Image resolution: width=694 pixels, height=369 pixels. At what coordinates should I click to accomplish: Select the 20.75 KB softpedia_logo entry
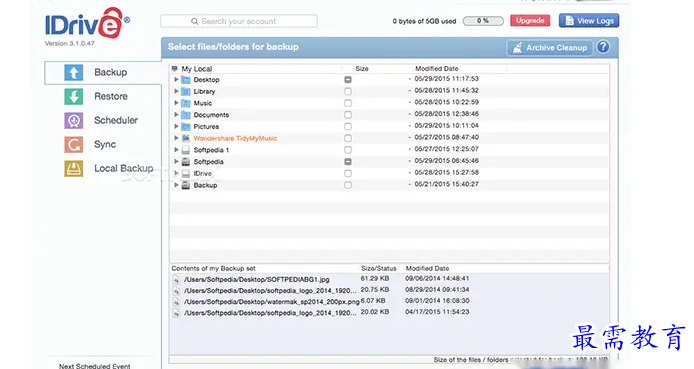pyautogui.click(x=389, y=290)
